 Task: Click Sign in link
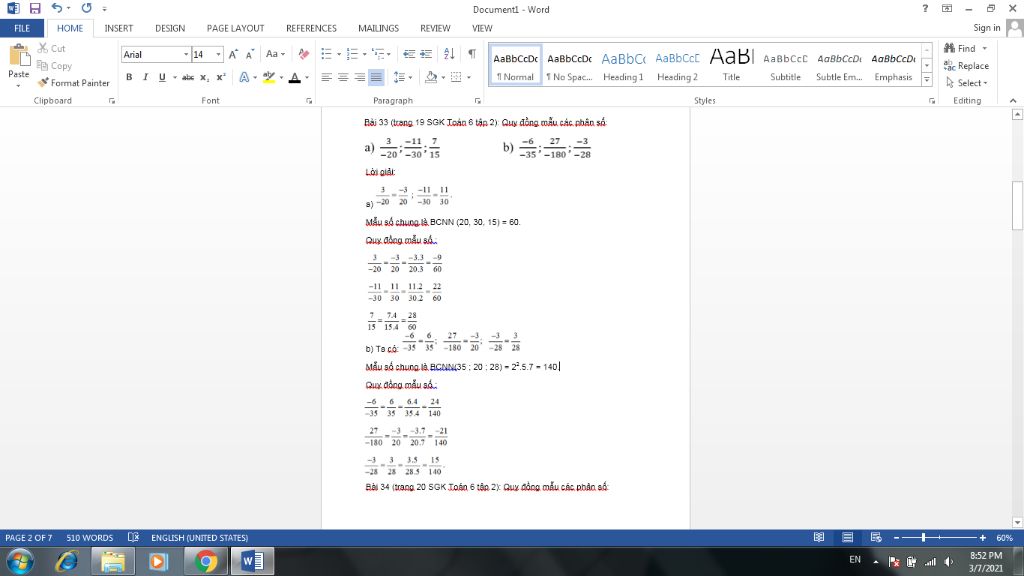[986, 27]
